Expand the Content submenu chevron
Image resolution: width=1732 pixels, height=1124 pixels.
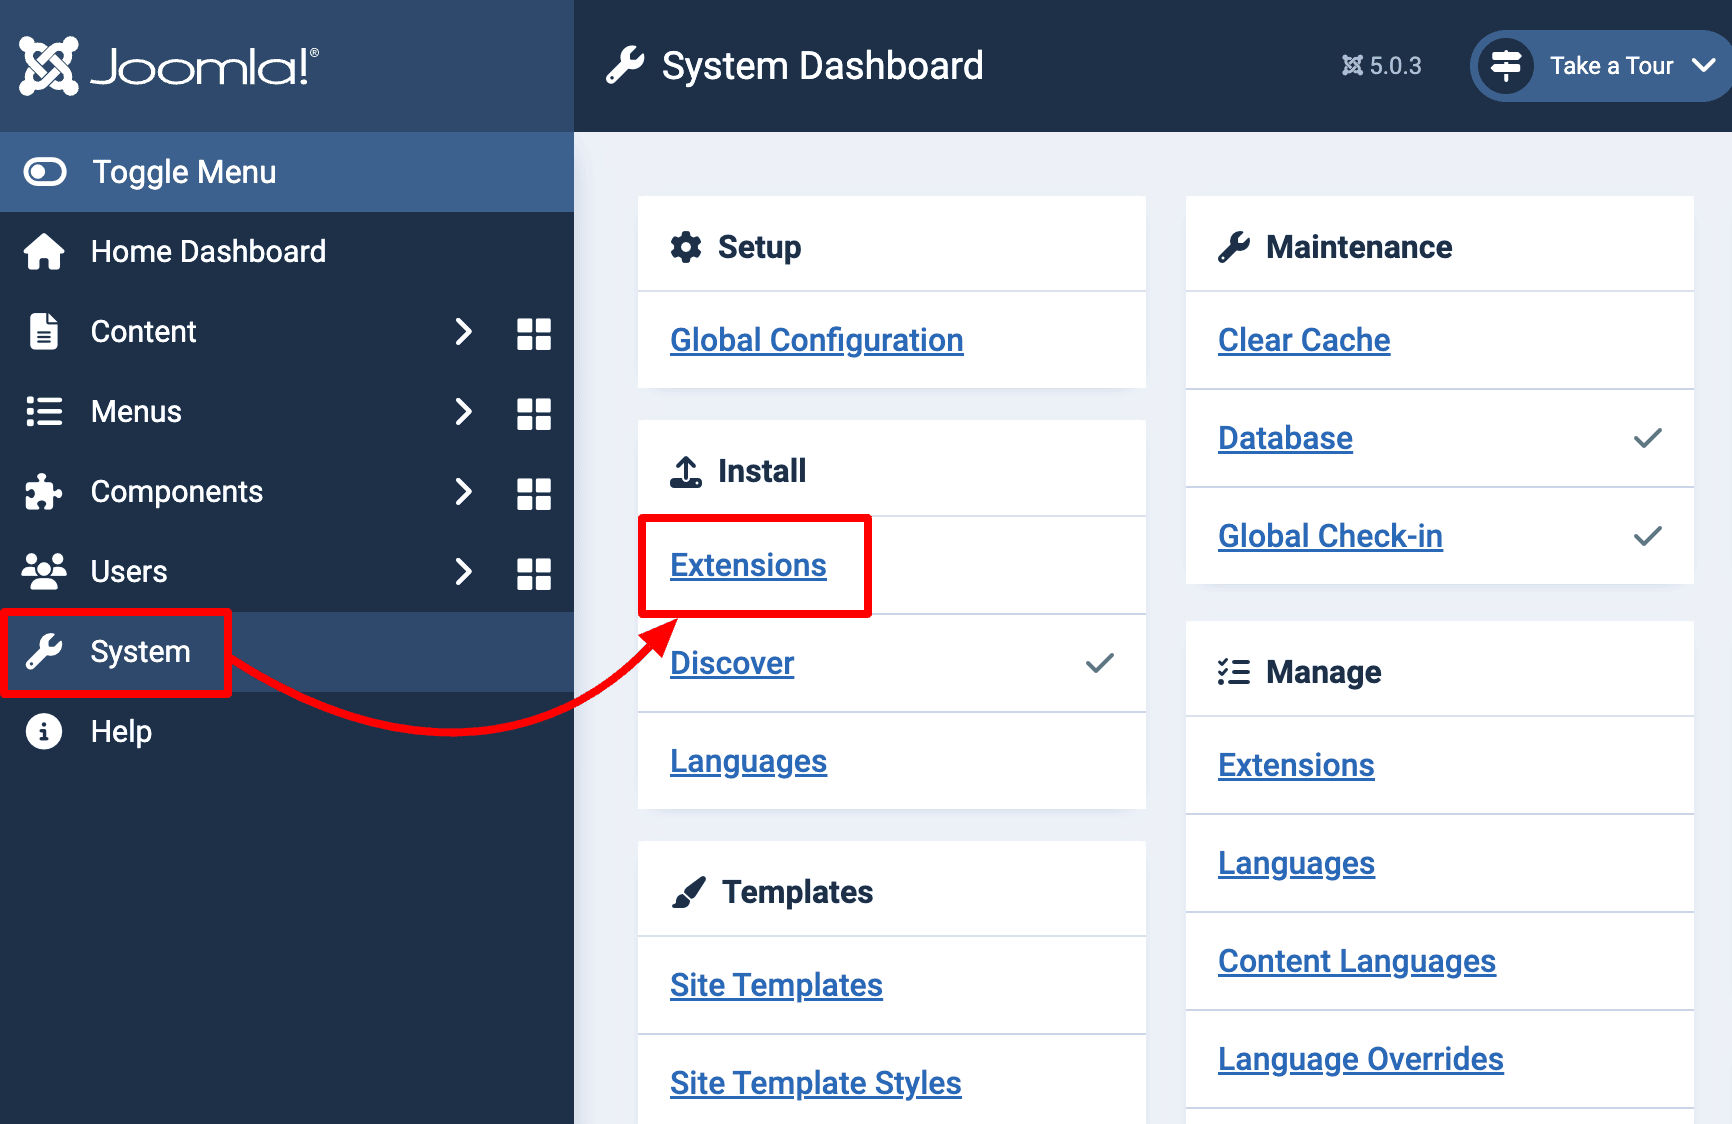tap(463, 332)
